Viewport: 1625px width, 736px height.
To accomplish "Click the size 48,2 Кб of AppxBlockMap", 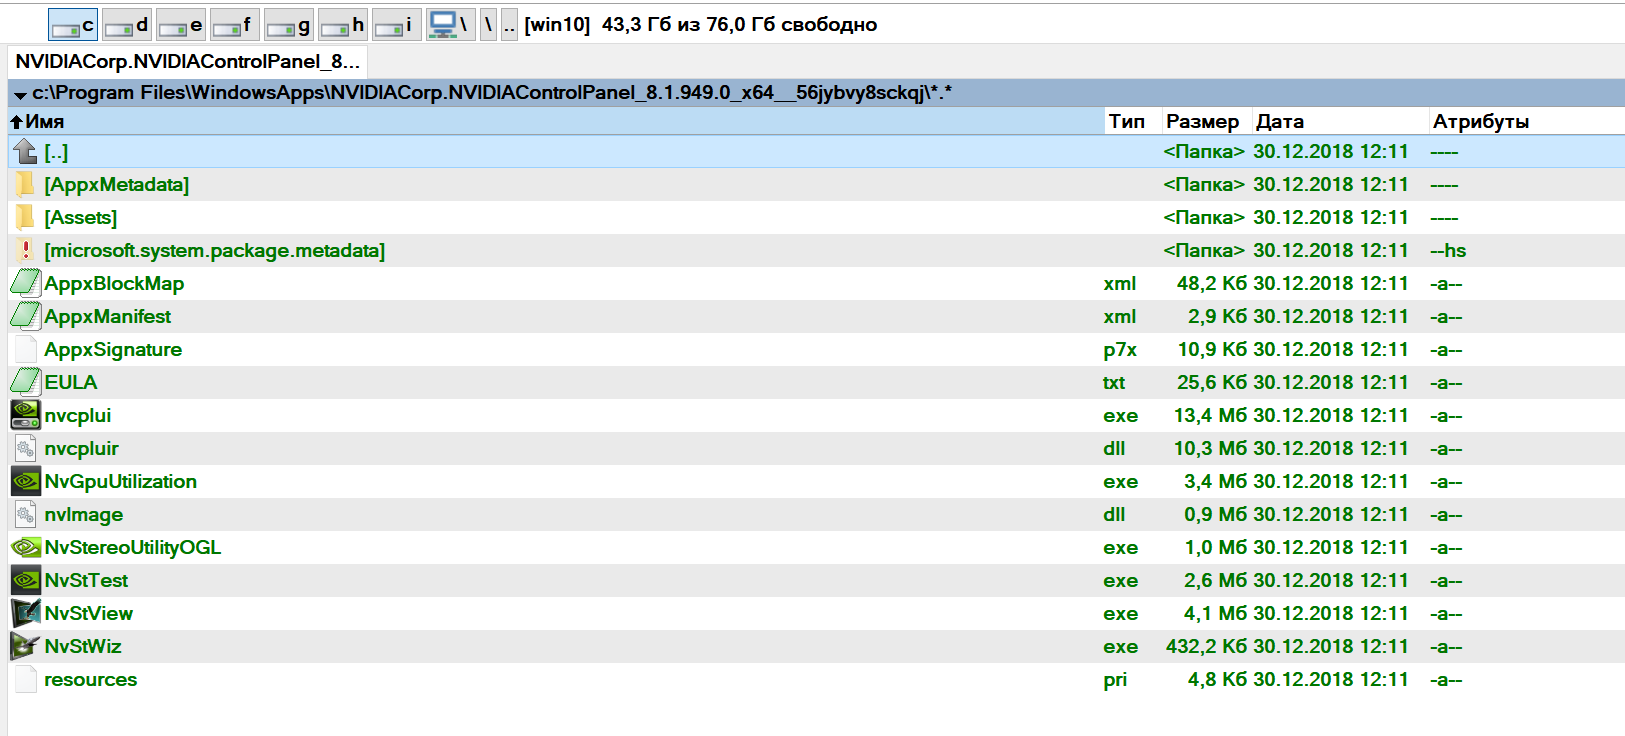I will pos(1212,283).
